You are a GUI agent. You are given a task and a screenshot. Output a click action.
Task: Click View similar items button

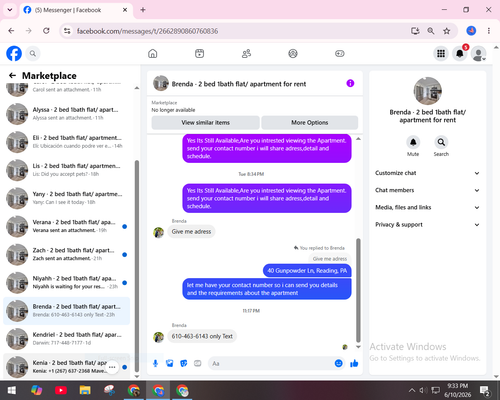point(206,123)
